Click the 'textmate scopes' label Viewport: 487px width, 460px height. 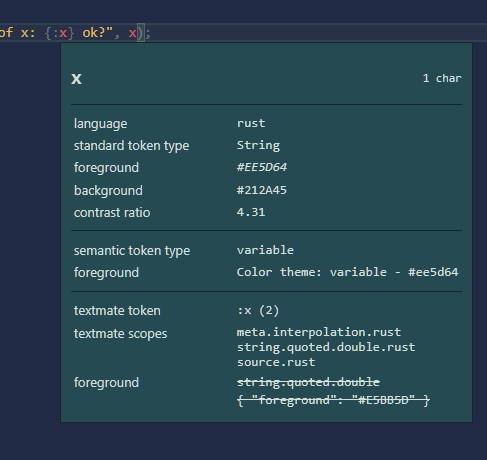pyautogui.click(x=121, y=334)
